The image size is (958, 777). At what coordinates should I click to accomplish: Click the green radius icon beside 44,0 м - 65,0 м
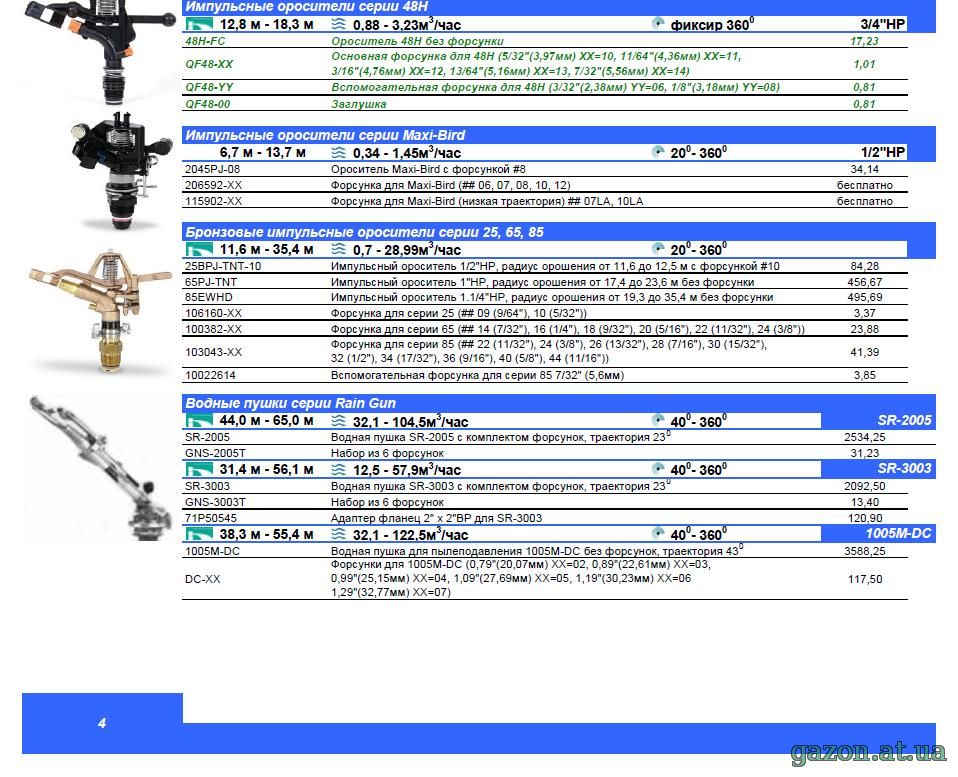(x=199, y=421)
